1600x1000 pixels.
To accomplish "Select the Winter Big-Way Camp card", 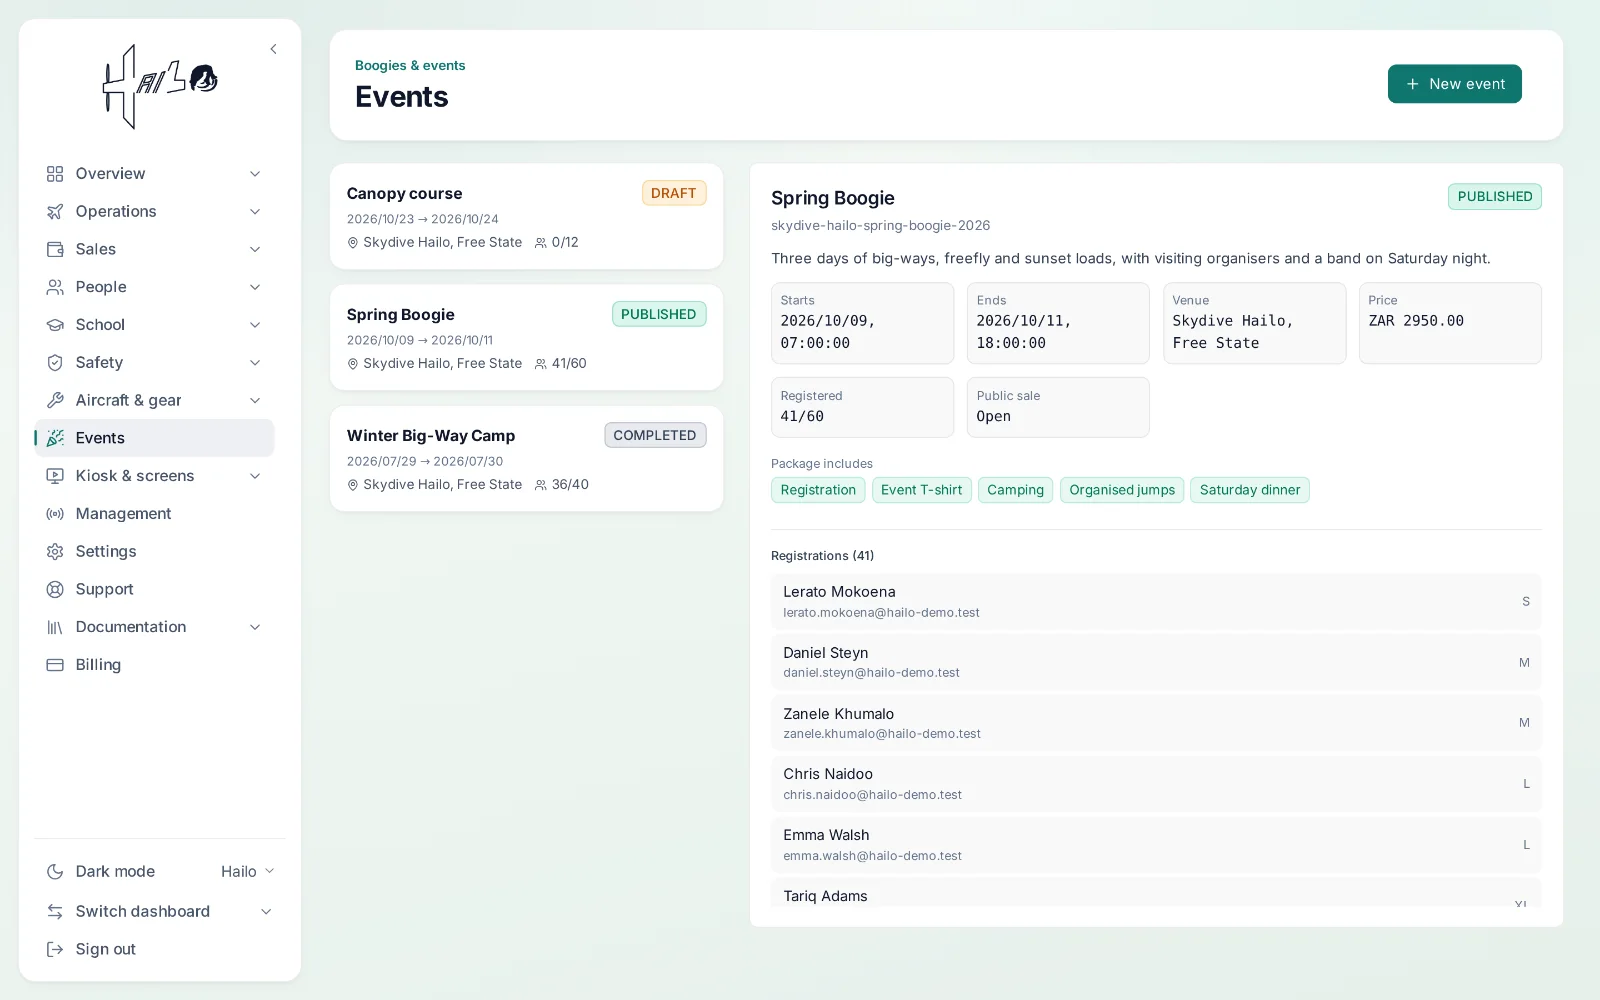I will [x=526, y=458].
